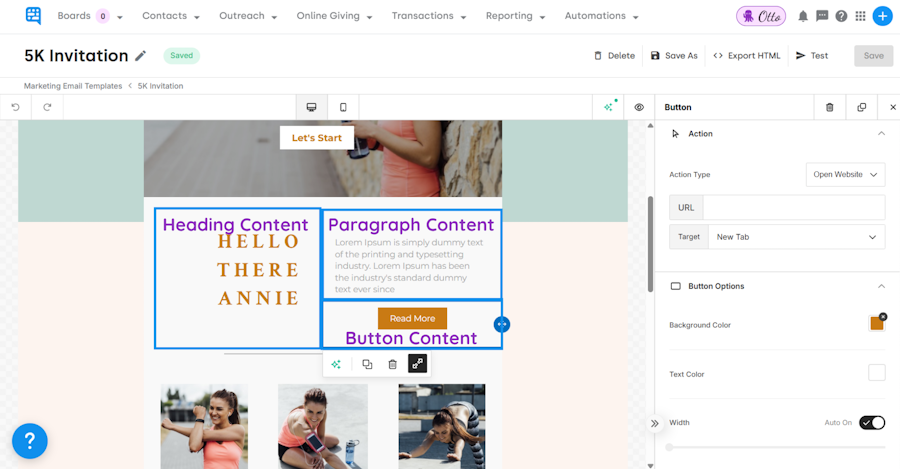Redo the last editor change
900x469 pixels.
click(47, 107)
